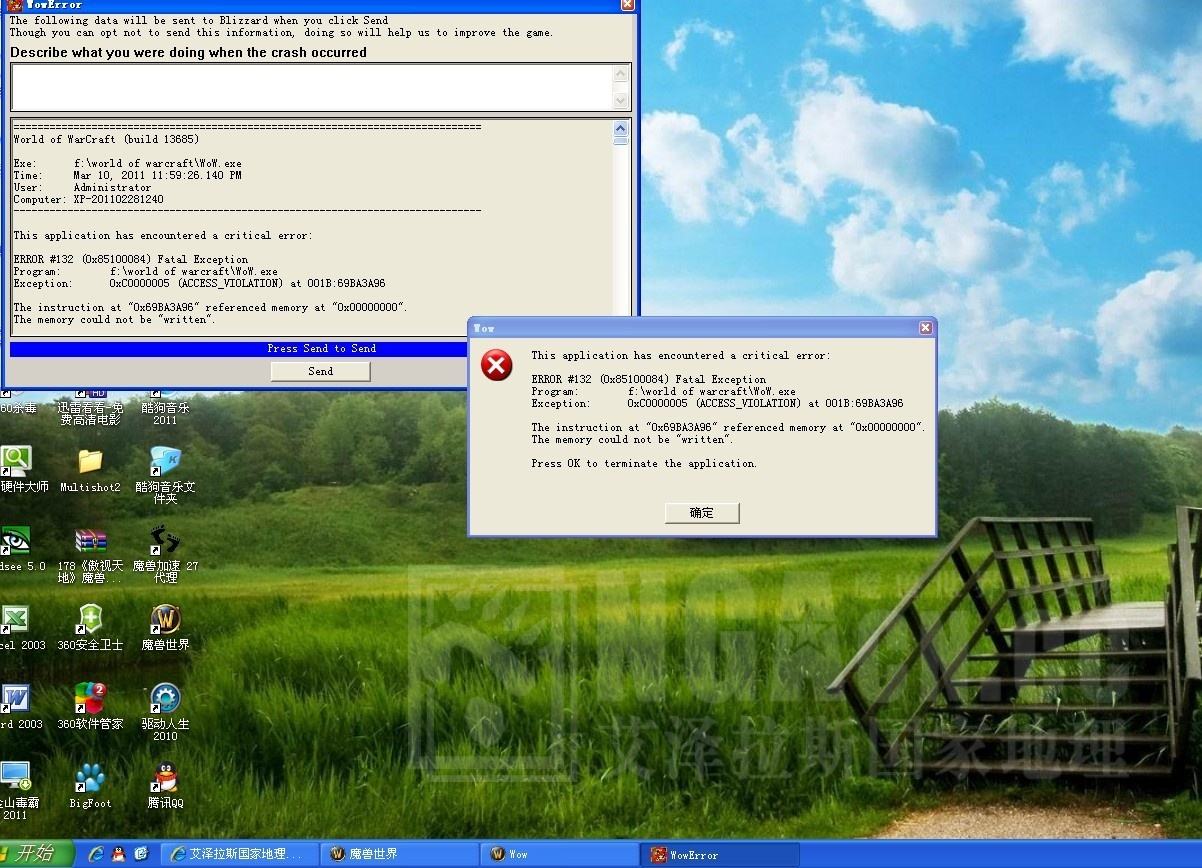
Task: Click QQ penguin icon in quick launch
Action: point(118,854)
